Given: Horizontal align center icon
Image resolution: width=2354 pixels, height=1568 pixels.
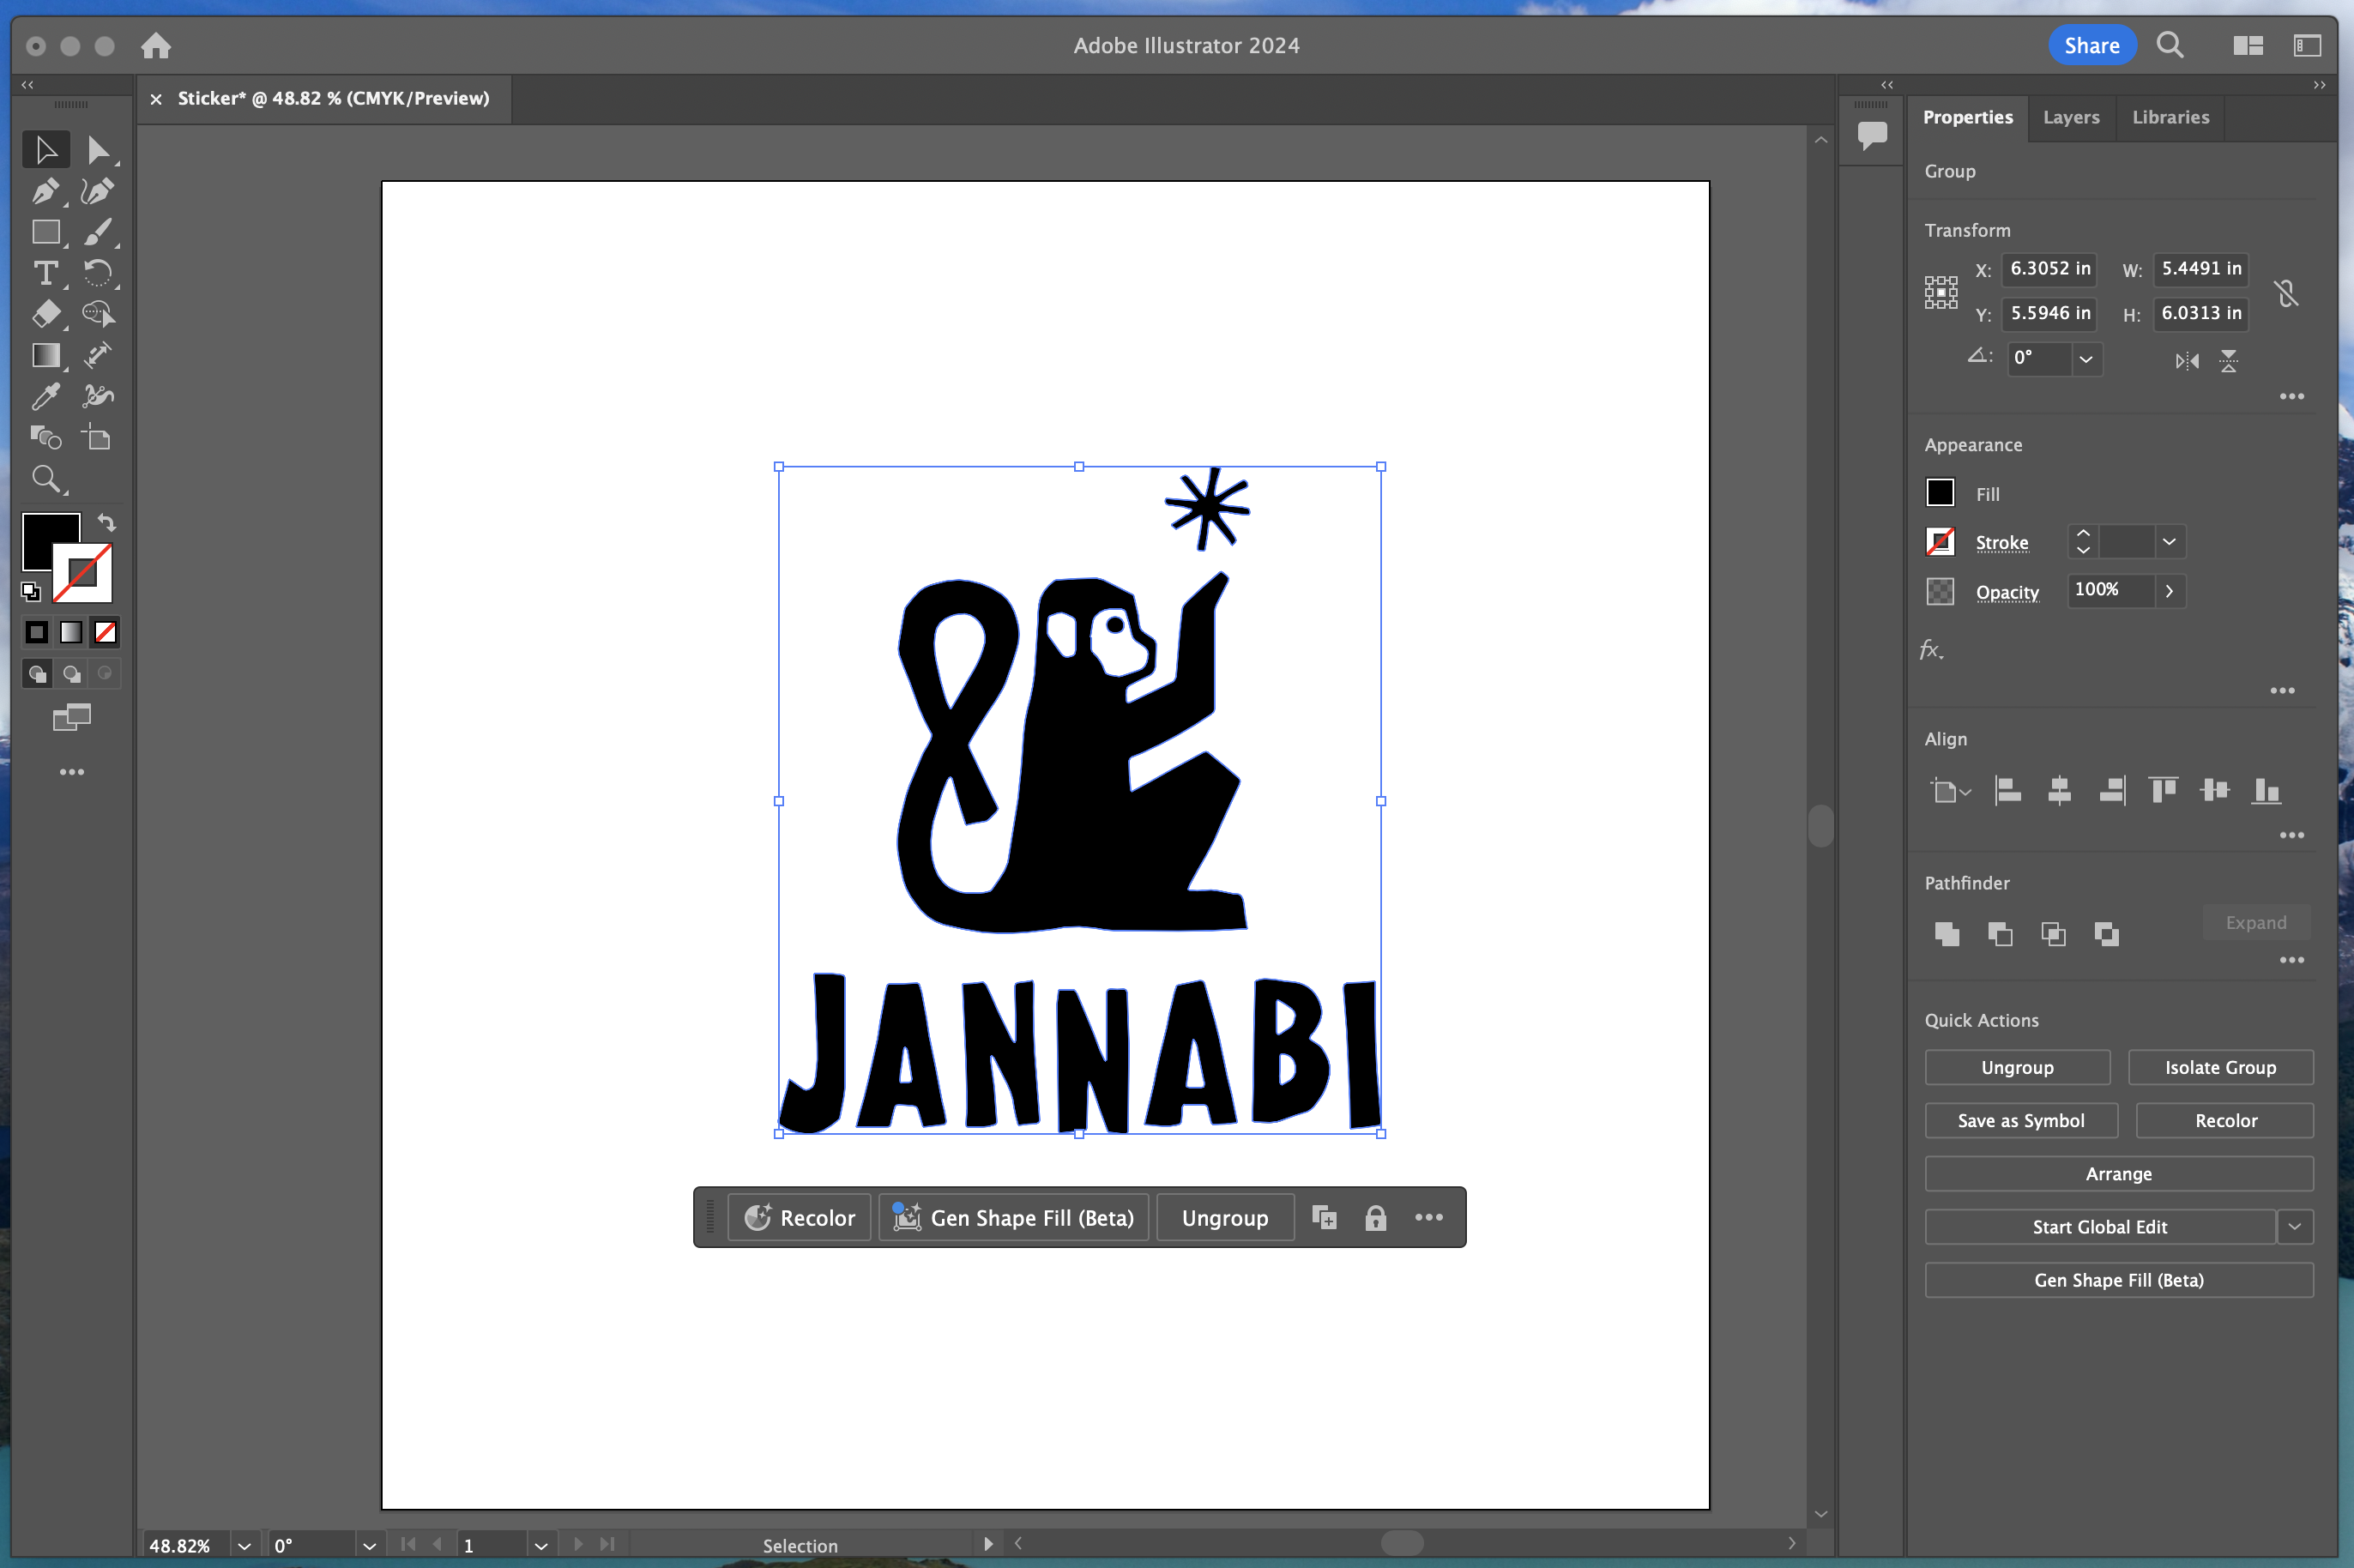Looking at the screenshot, I should [x=2059, y=791].
